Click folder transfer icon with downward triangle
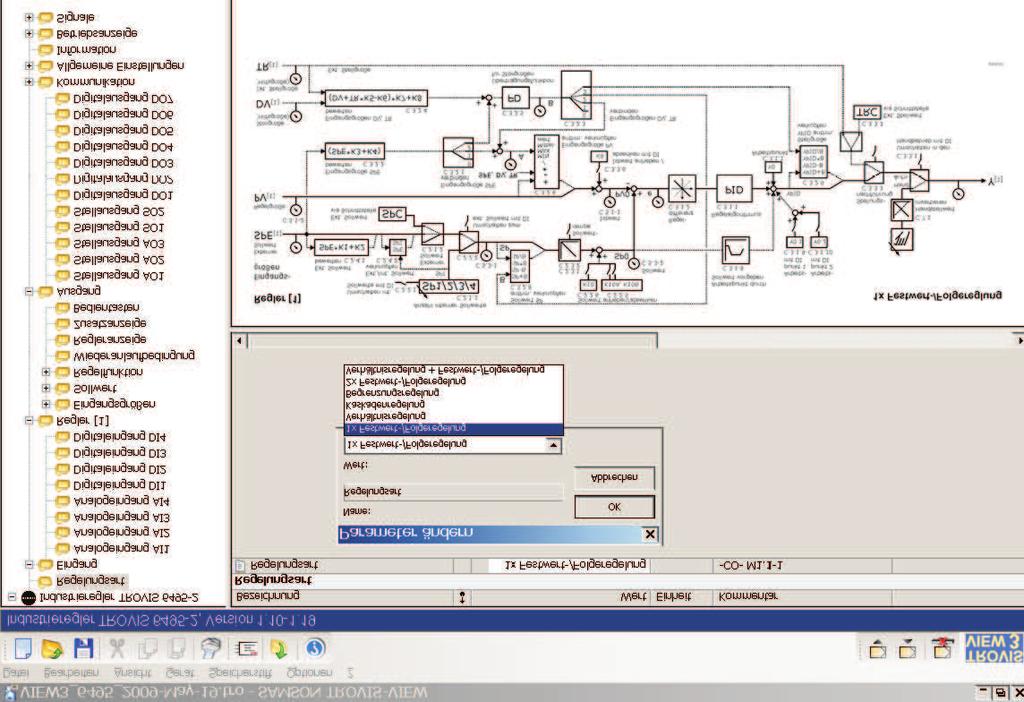1024x702 pixels. (x=907, y=648)
